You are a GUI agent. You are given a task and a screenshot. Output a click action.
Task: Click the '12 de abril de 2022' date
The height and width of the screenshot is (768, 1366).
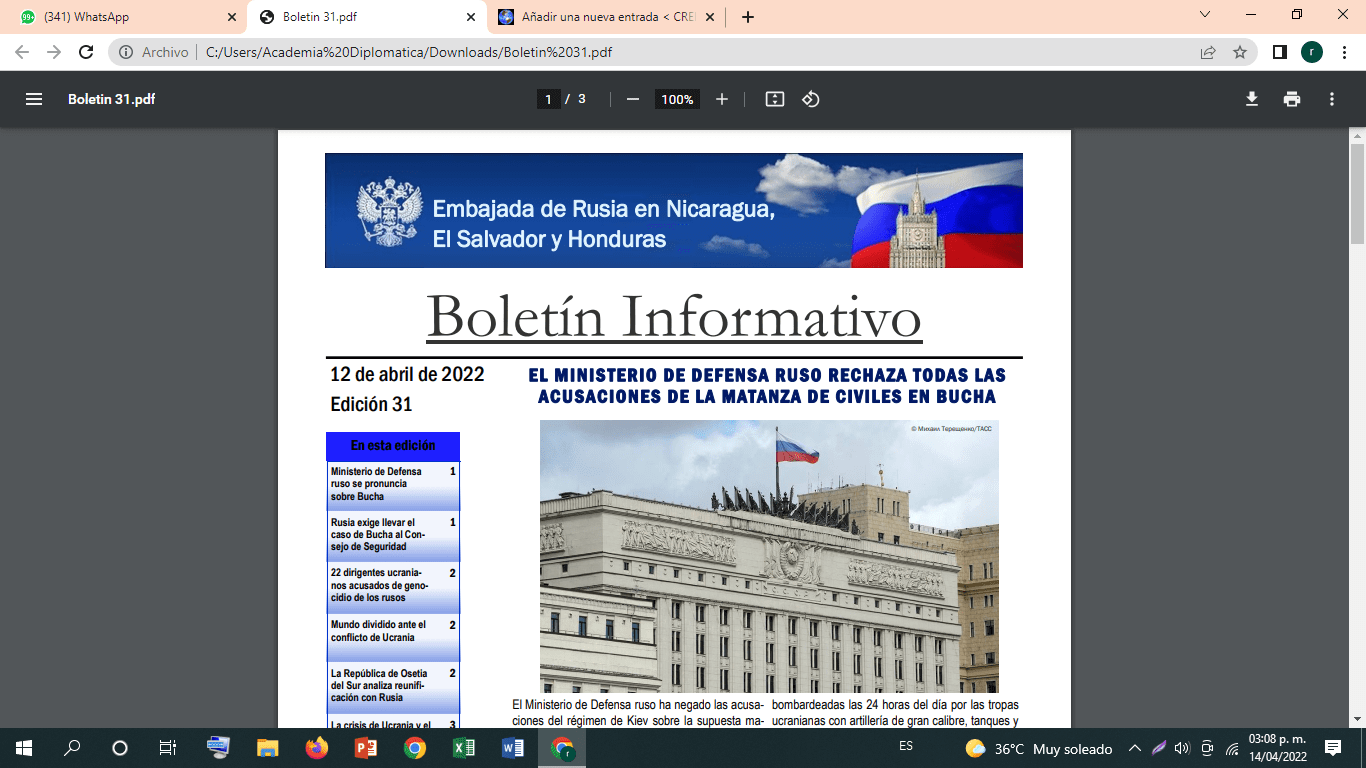(x=407, y=374)
